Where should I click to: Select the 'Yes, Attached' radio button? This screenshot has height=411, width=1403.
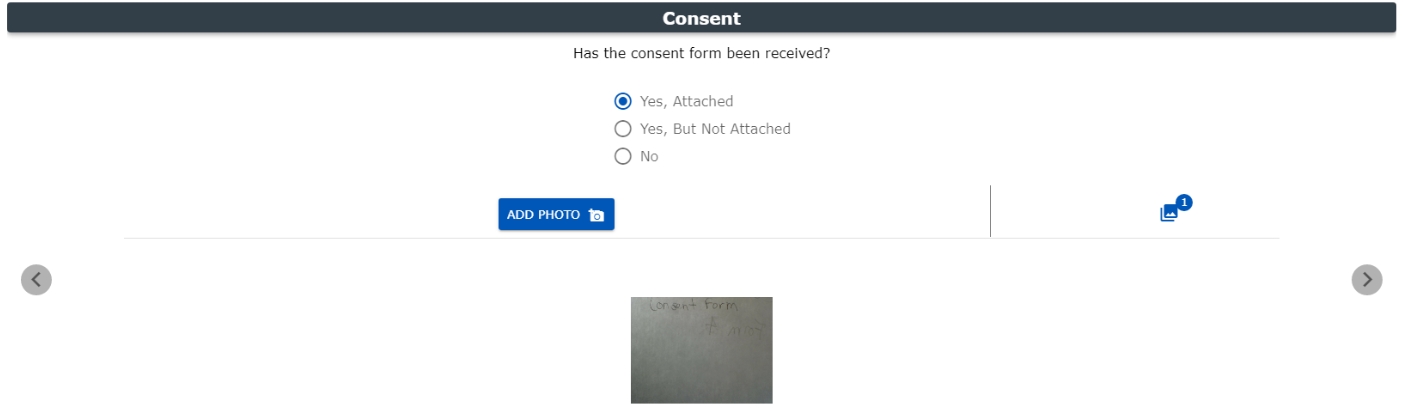tap(623, 101)
